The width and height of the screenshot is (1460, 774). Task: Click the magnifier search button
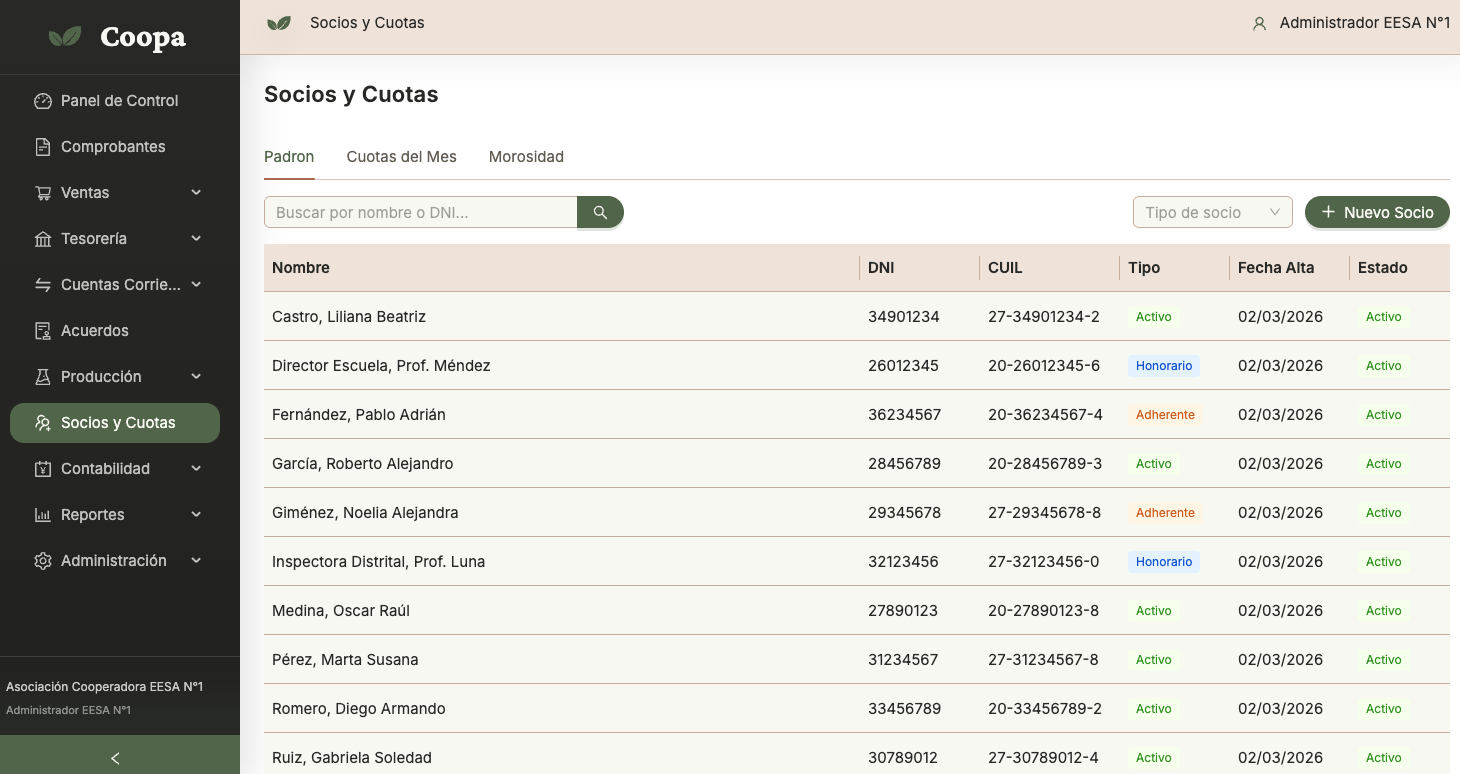point(600,212)
